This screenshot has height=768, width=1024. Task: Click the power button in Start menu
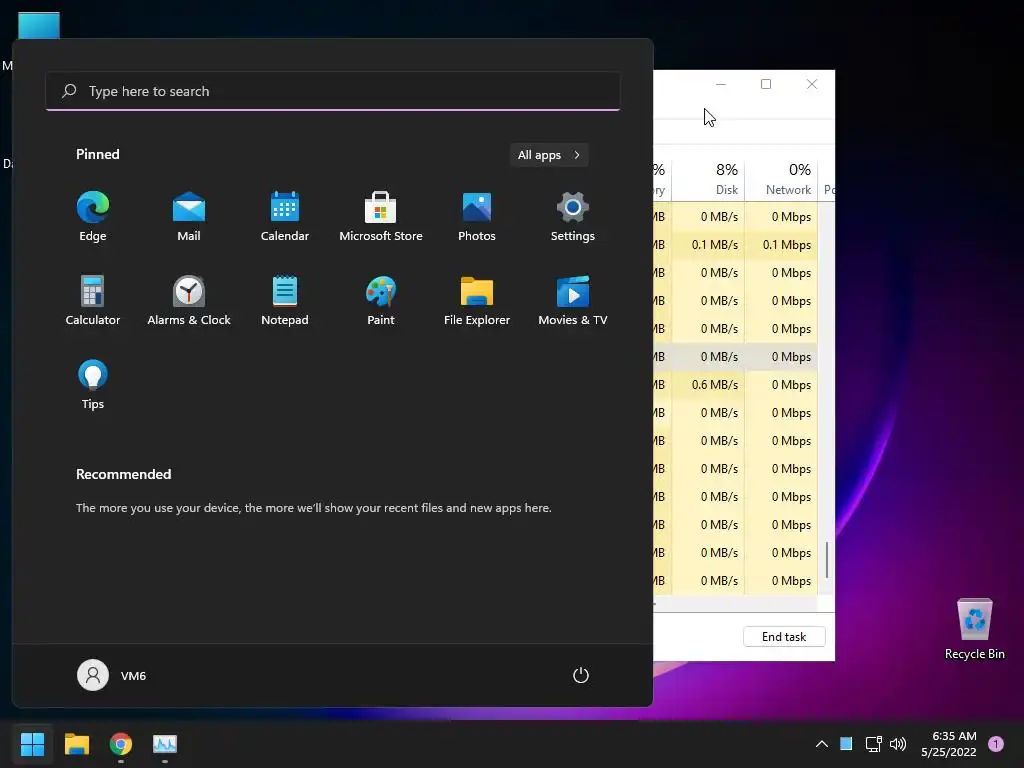581,675
